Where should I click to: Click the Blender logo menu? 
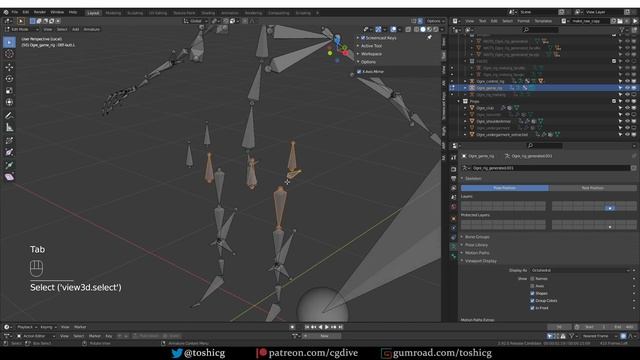coord(6,12)
